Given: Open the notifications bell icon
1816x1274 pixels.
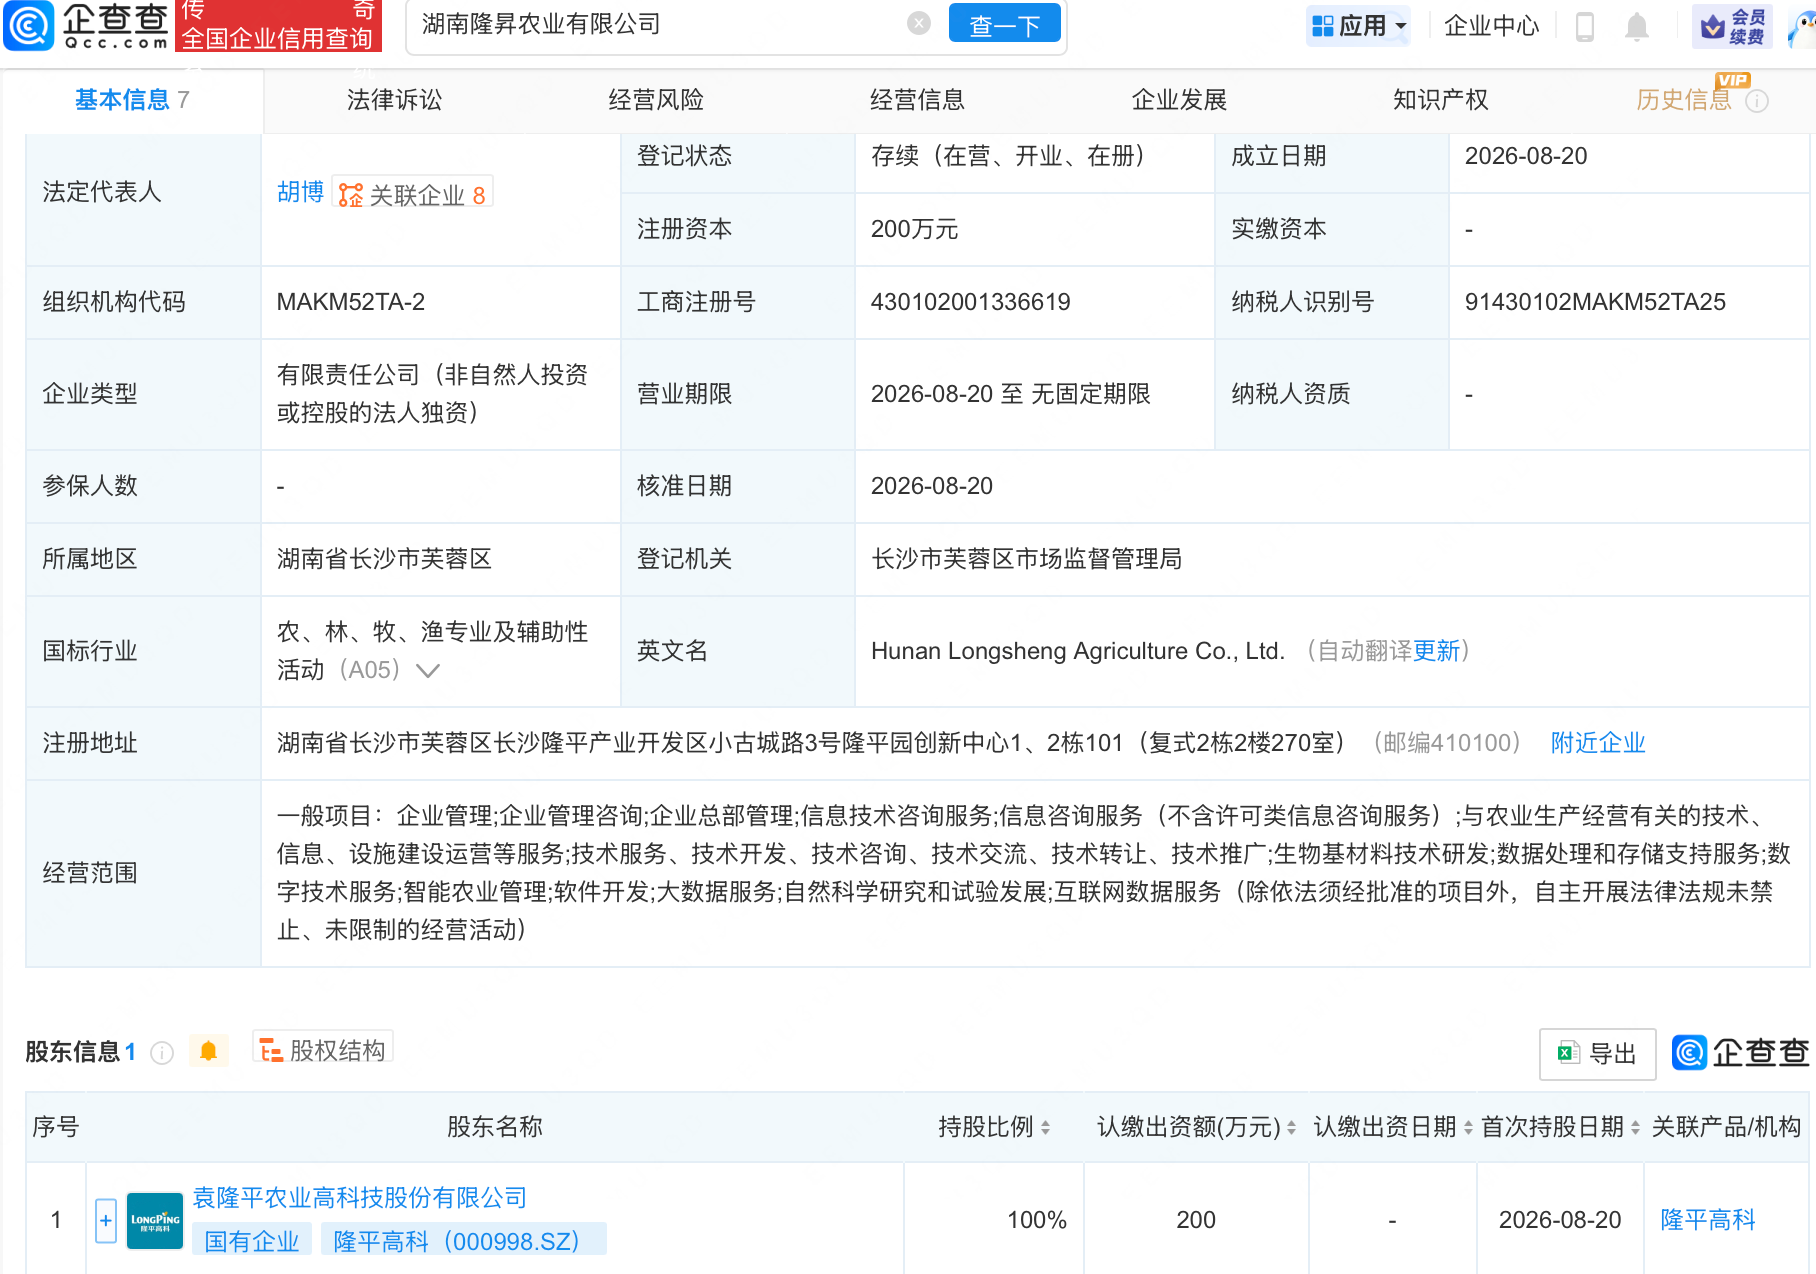Looking at the screenshot, I should coord(1637,26).
